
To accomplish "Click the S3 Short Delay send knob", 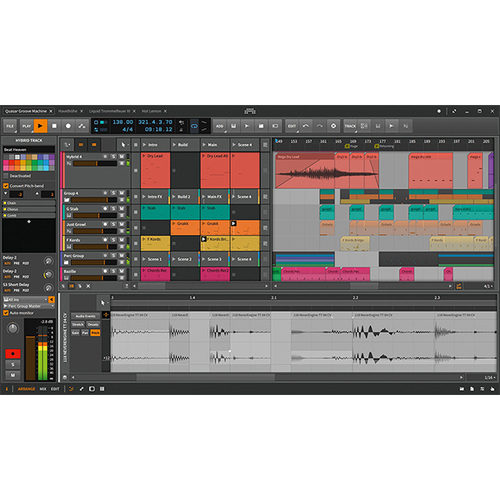I will [48, 288].
